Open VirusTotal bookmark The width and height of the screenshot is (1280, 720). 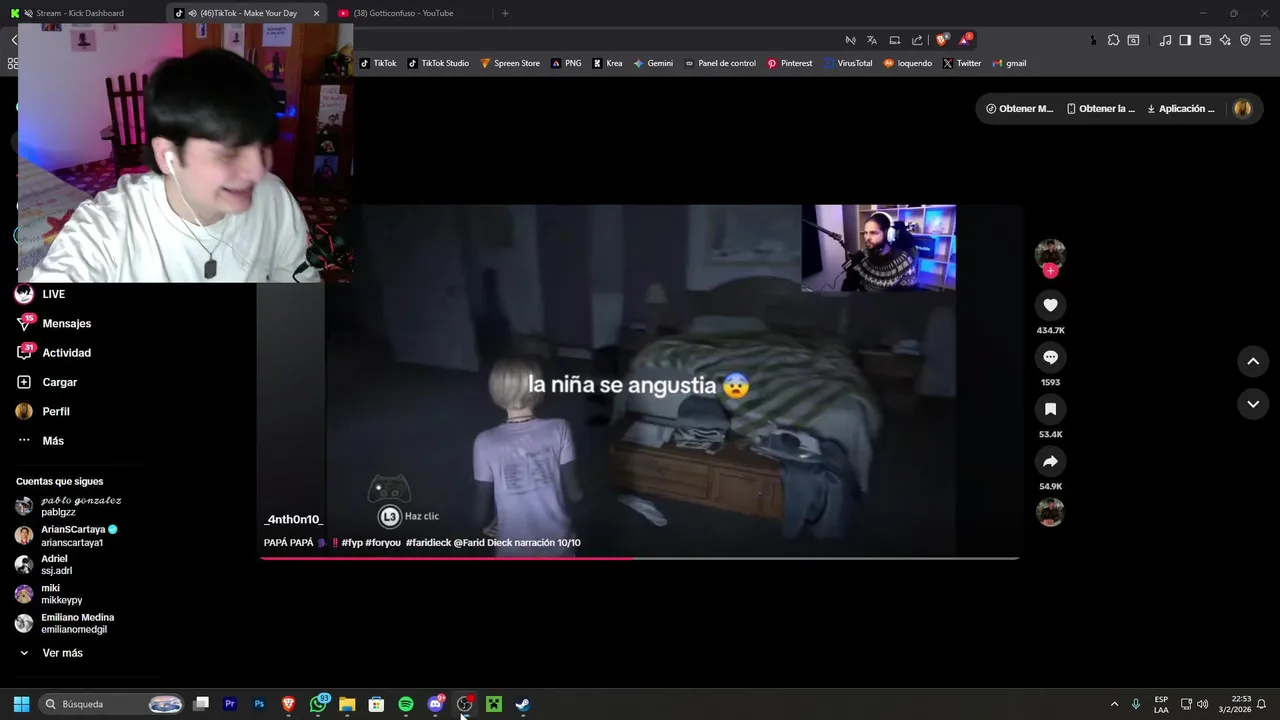point(848,63)
